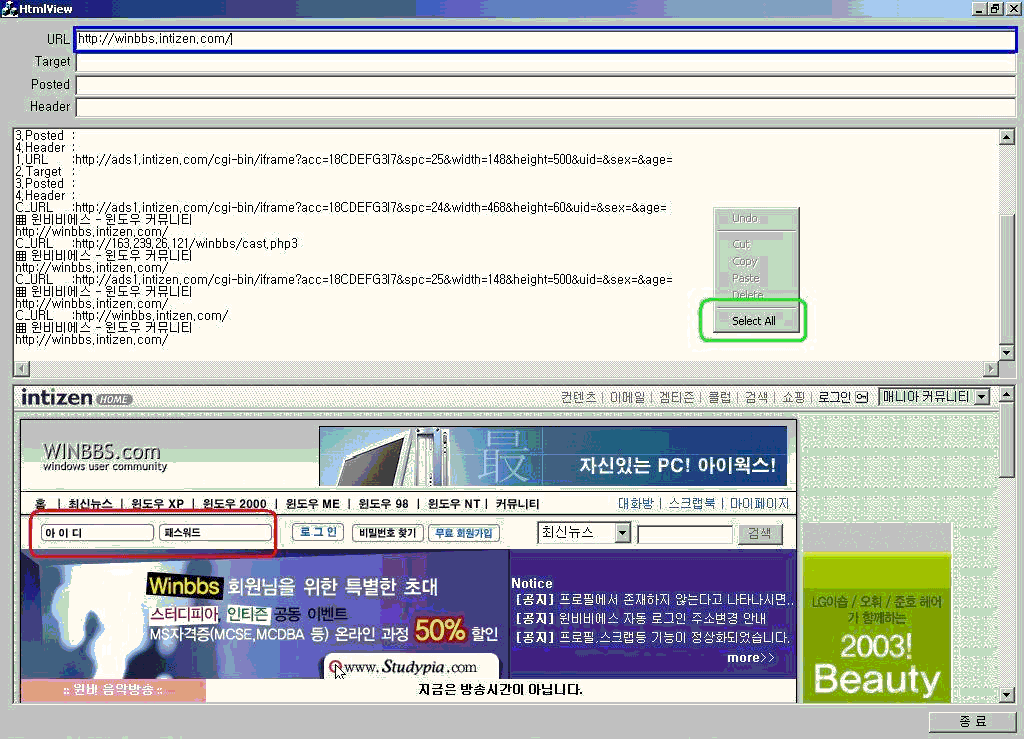1024x739 pixels.
Task: Click into the Header field
Action: click(545, 107)
